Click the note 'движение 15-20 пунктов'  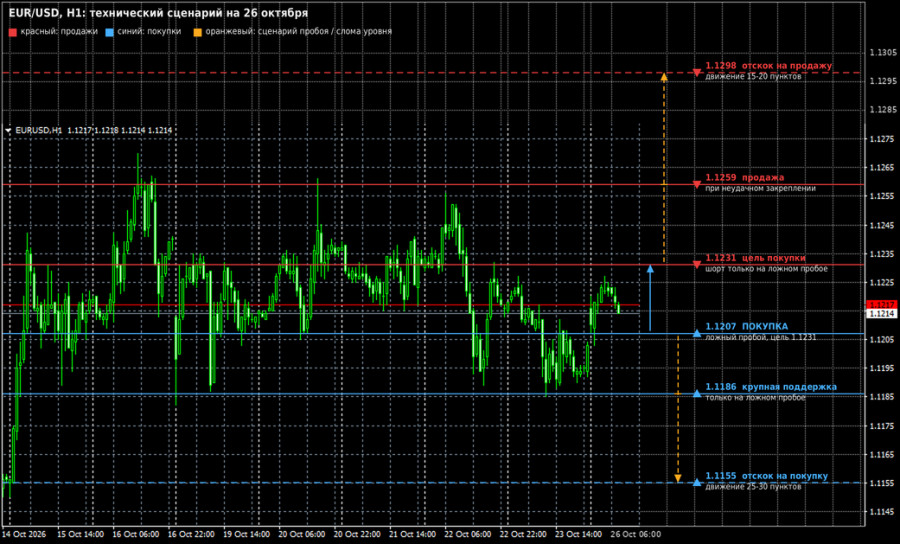point(753,76)
